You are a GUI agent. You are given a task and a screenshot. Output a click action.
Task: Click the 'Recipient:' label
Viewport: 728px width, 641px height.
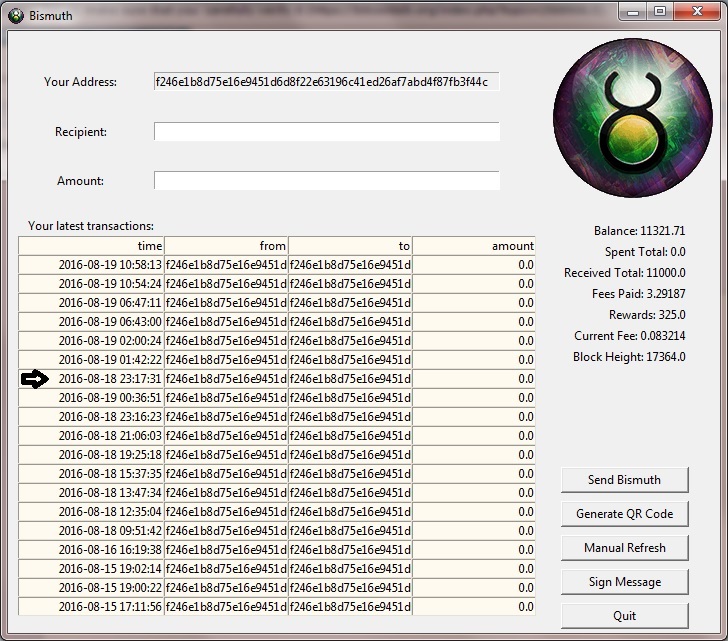tap(81, 132)
